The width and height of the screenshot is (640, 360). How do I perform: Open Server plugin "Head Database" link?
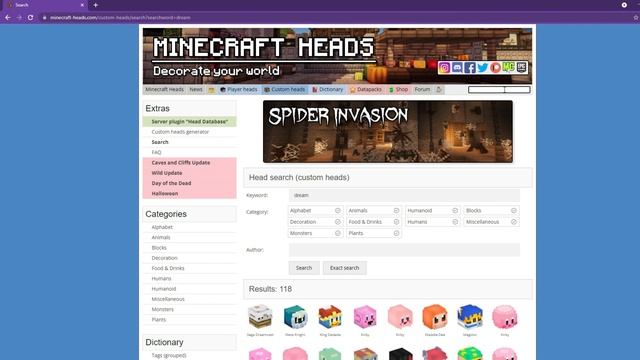pyautogui.click(x=189, y=122)
